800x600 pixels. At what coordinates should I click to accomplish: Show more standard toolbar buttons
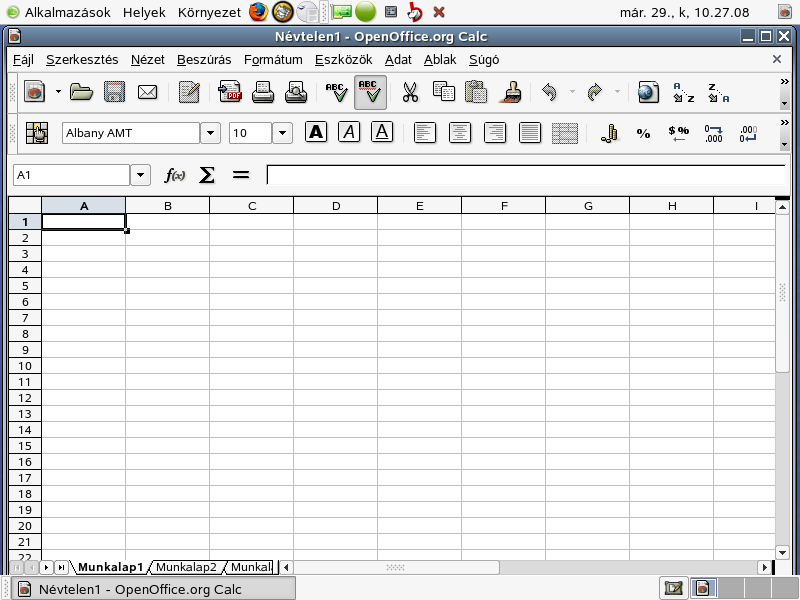click(x=785, y=82)
